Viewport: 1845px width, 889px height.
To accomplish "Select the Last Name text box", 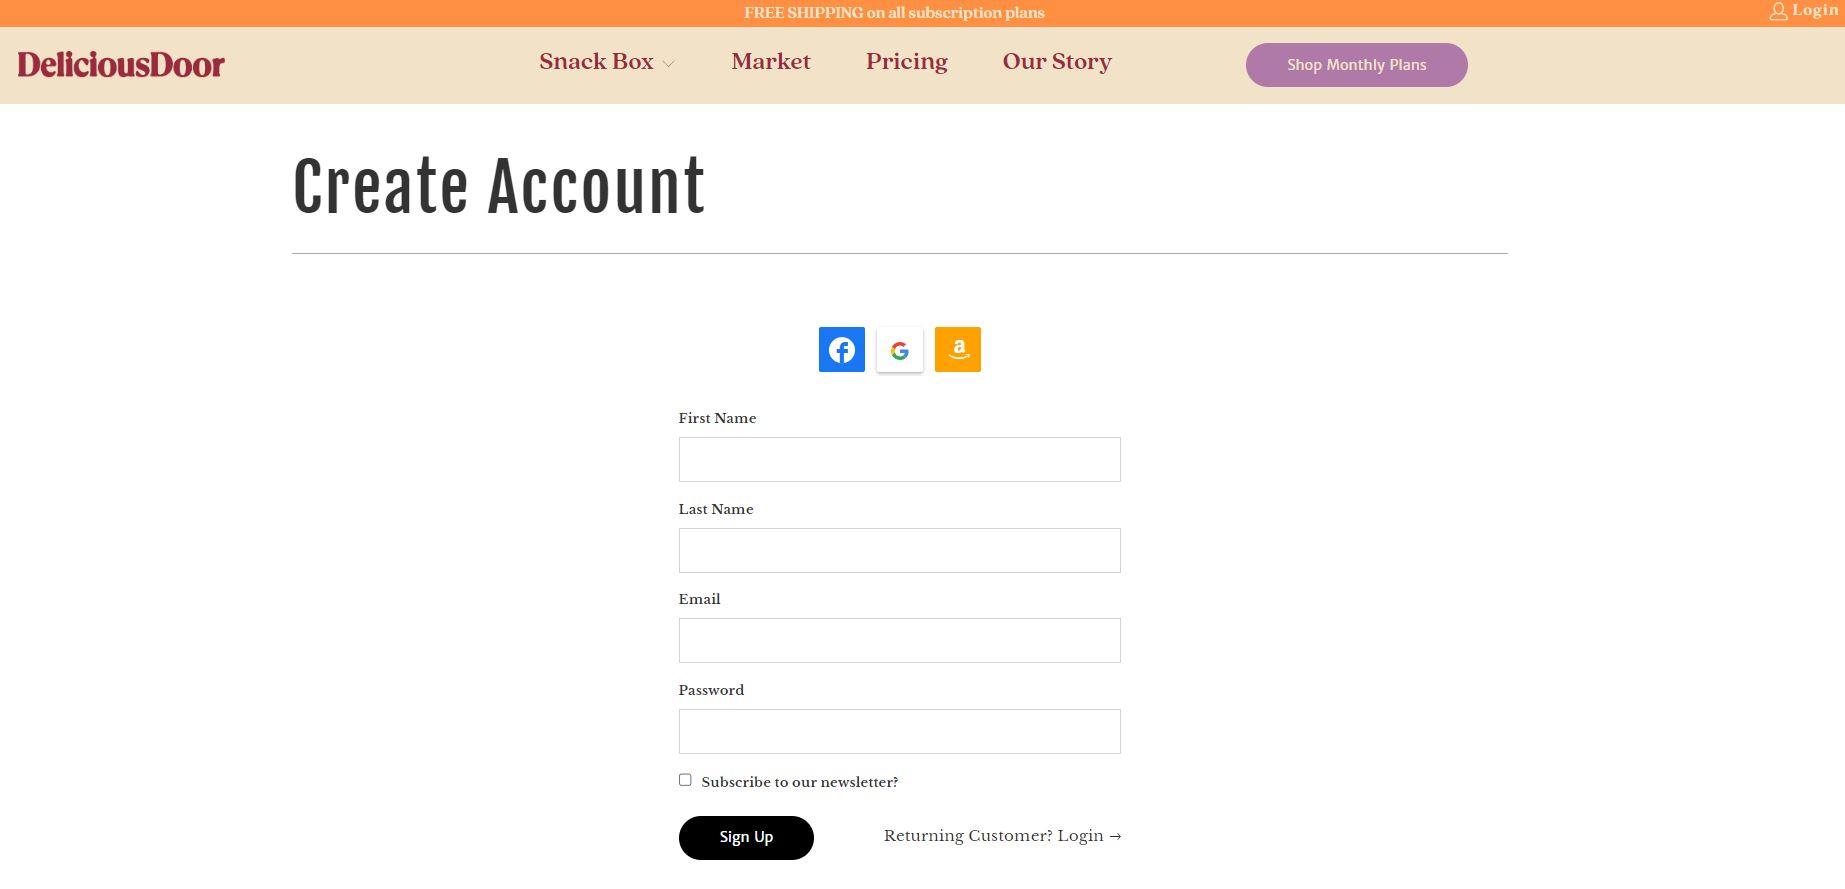I will (x=900, y=551).
